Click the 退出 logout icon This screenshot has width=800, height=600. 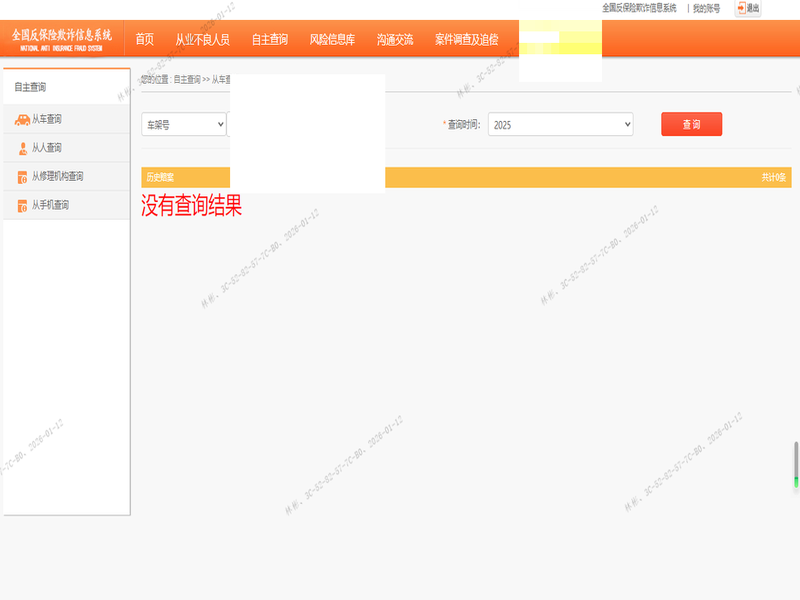[741, 8]
